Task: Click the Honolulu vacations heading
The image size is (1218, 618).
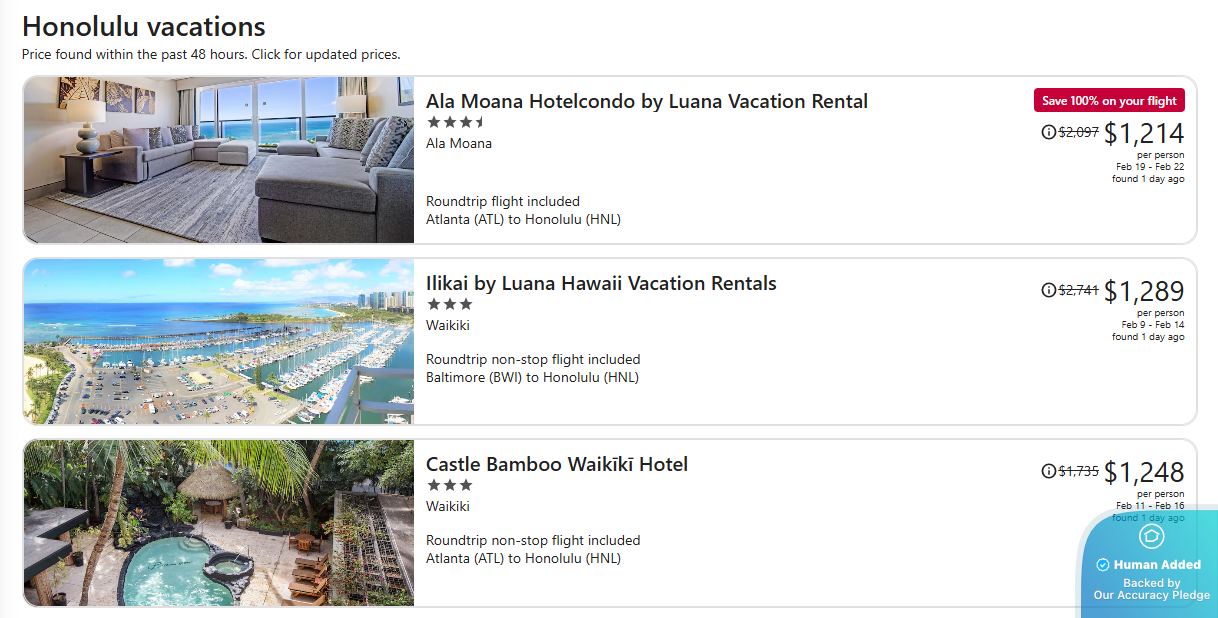Action: (x=144, y=27)
